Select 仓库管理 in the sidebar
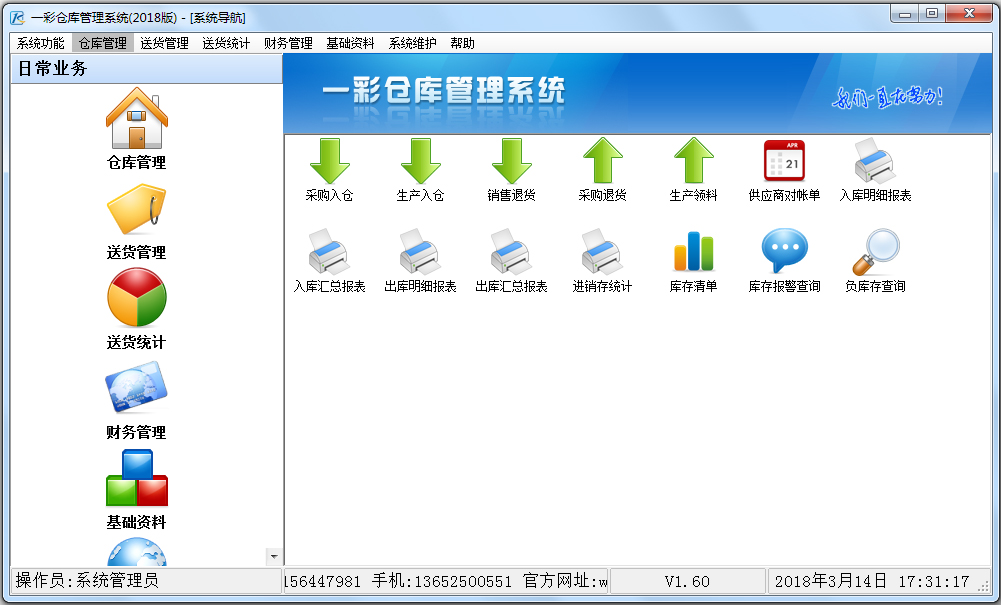The width and height of the screenshot is (1001, 605). pyautogui.click(x=137, y=133)
